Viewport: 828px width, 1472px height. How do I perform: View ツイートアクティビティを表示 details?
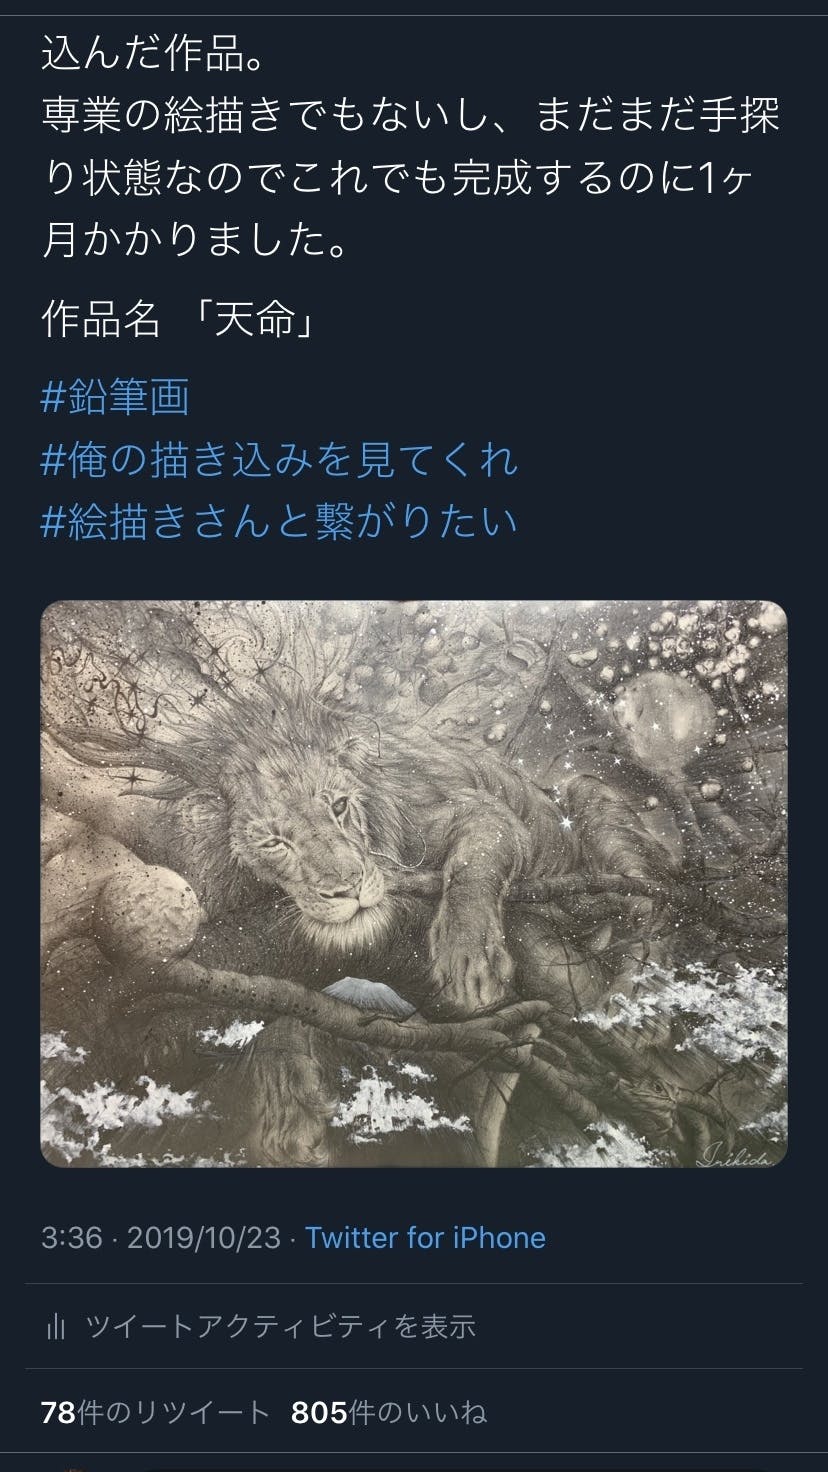281,1327
